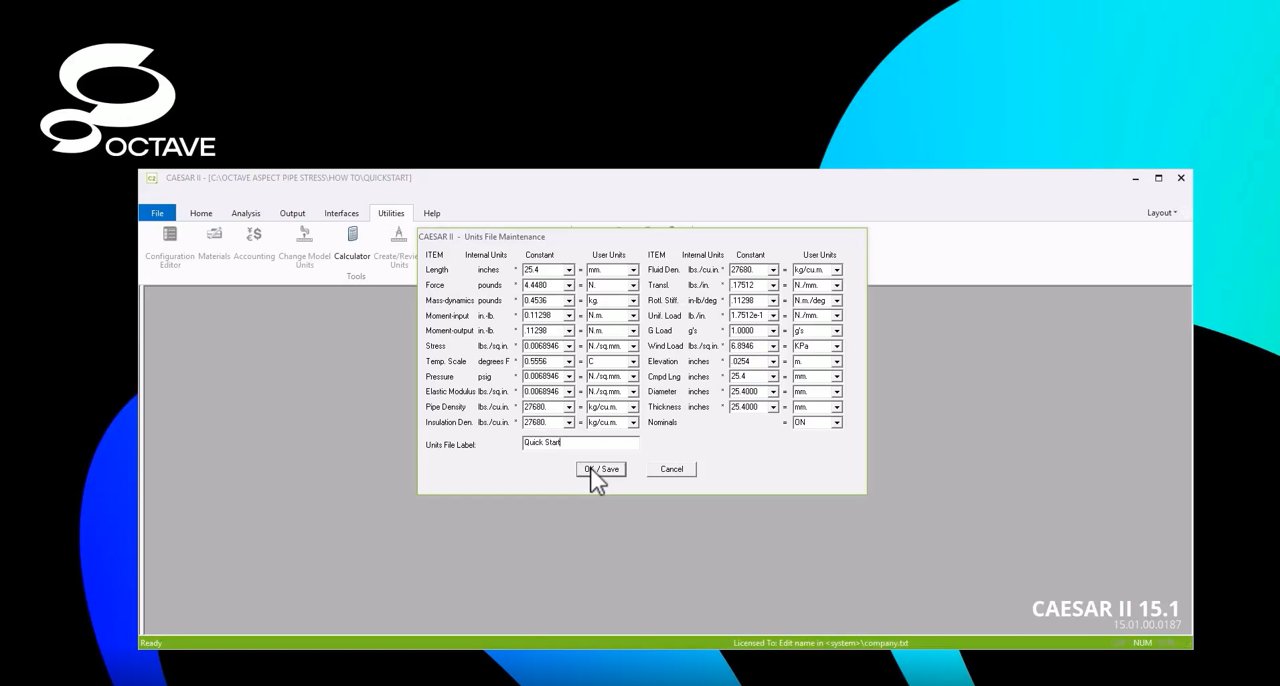Click the "Elastic Modulus" item label

click(x=450, y=392)
